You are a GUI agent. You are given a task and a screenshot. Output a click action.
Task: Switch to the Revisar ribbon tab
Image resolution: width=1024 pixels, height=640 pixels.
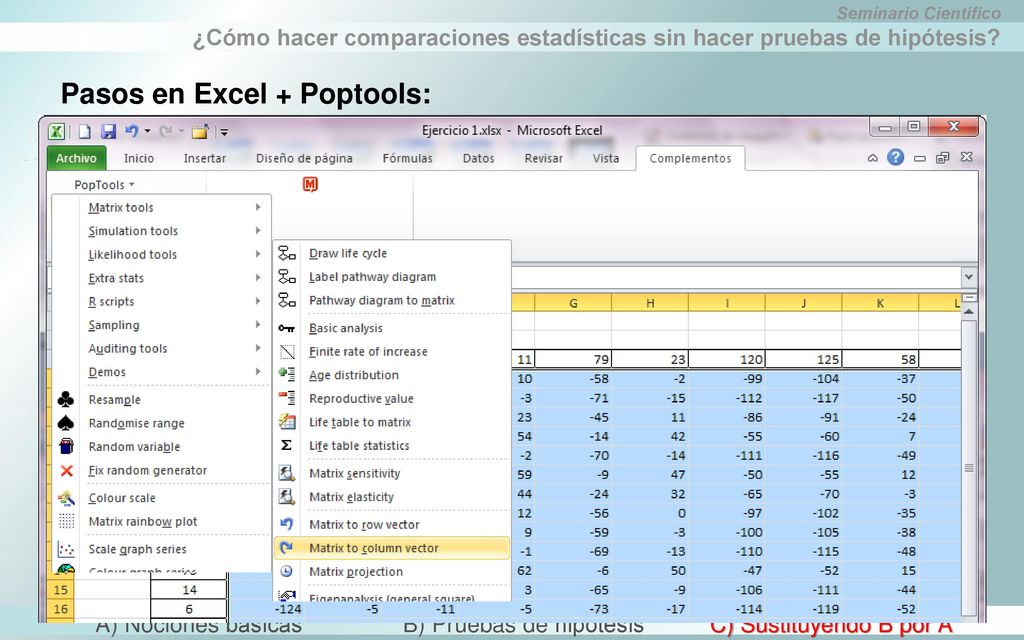coord(543,158)
